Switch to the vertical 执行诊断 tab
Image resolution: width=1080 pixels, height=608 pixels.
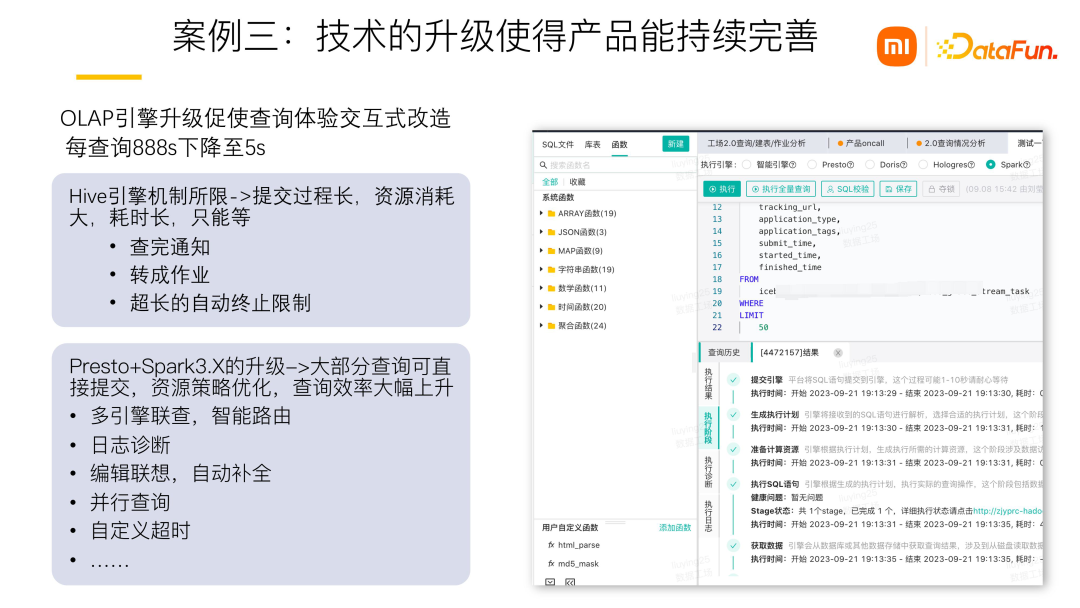[708, 472]
